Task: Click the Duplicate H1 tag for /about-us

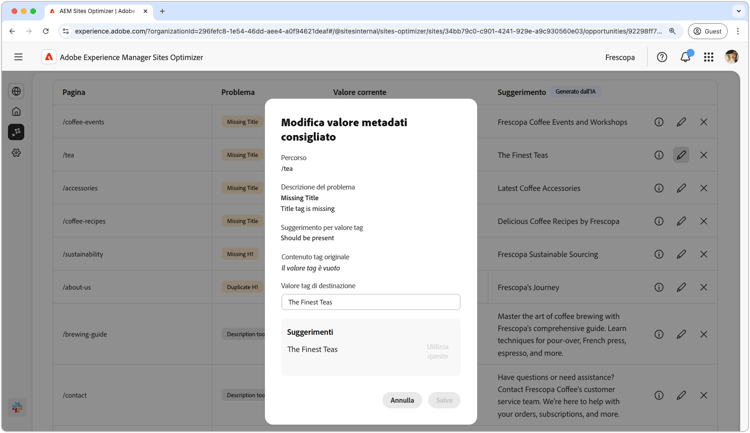Action: pyautogui.click(x=242, y=287)
